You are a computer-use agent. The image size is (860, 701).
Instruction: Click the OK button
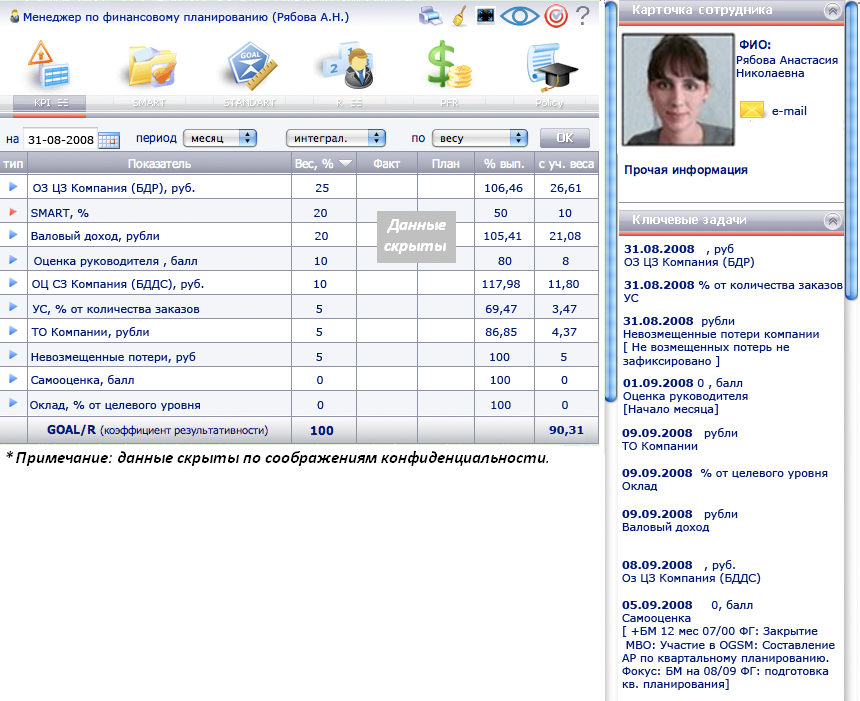pos(565,138)
